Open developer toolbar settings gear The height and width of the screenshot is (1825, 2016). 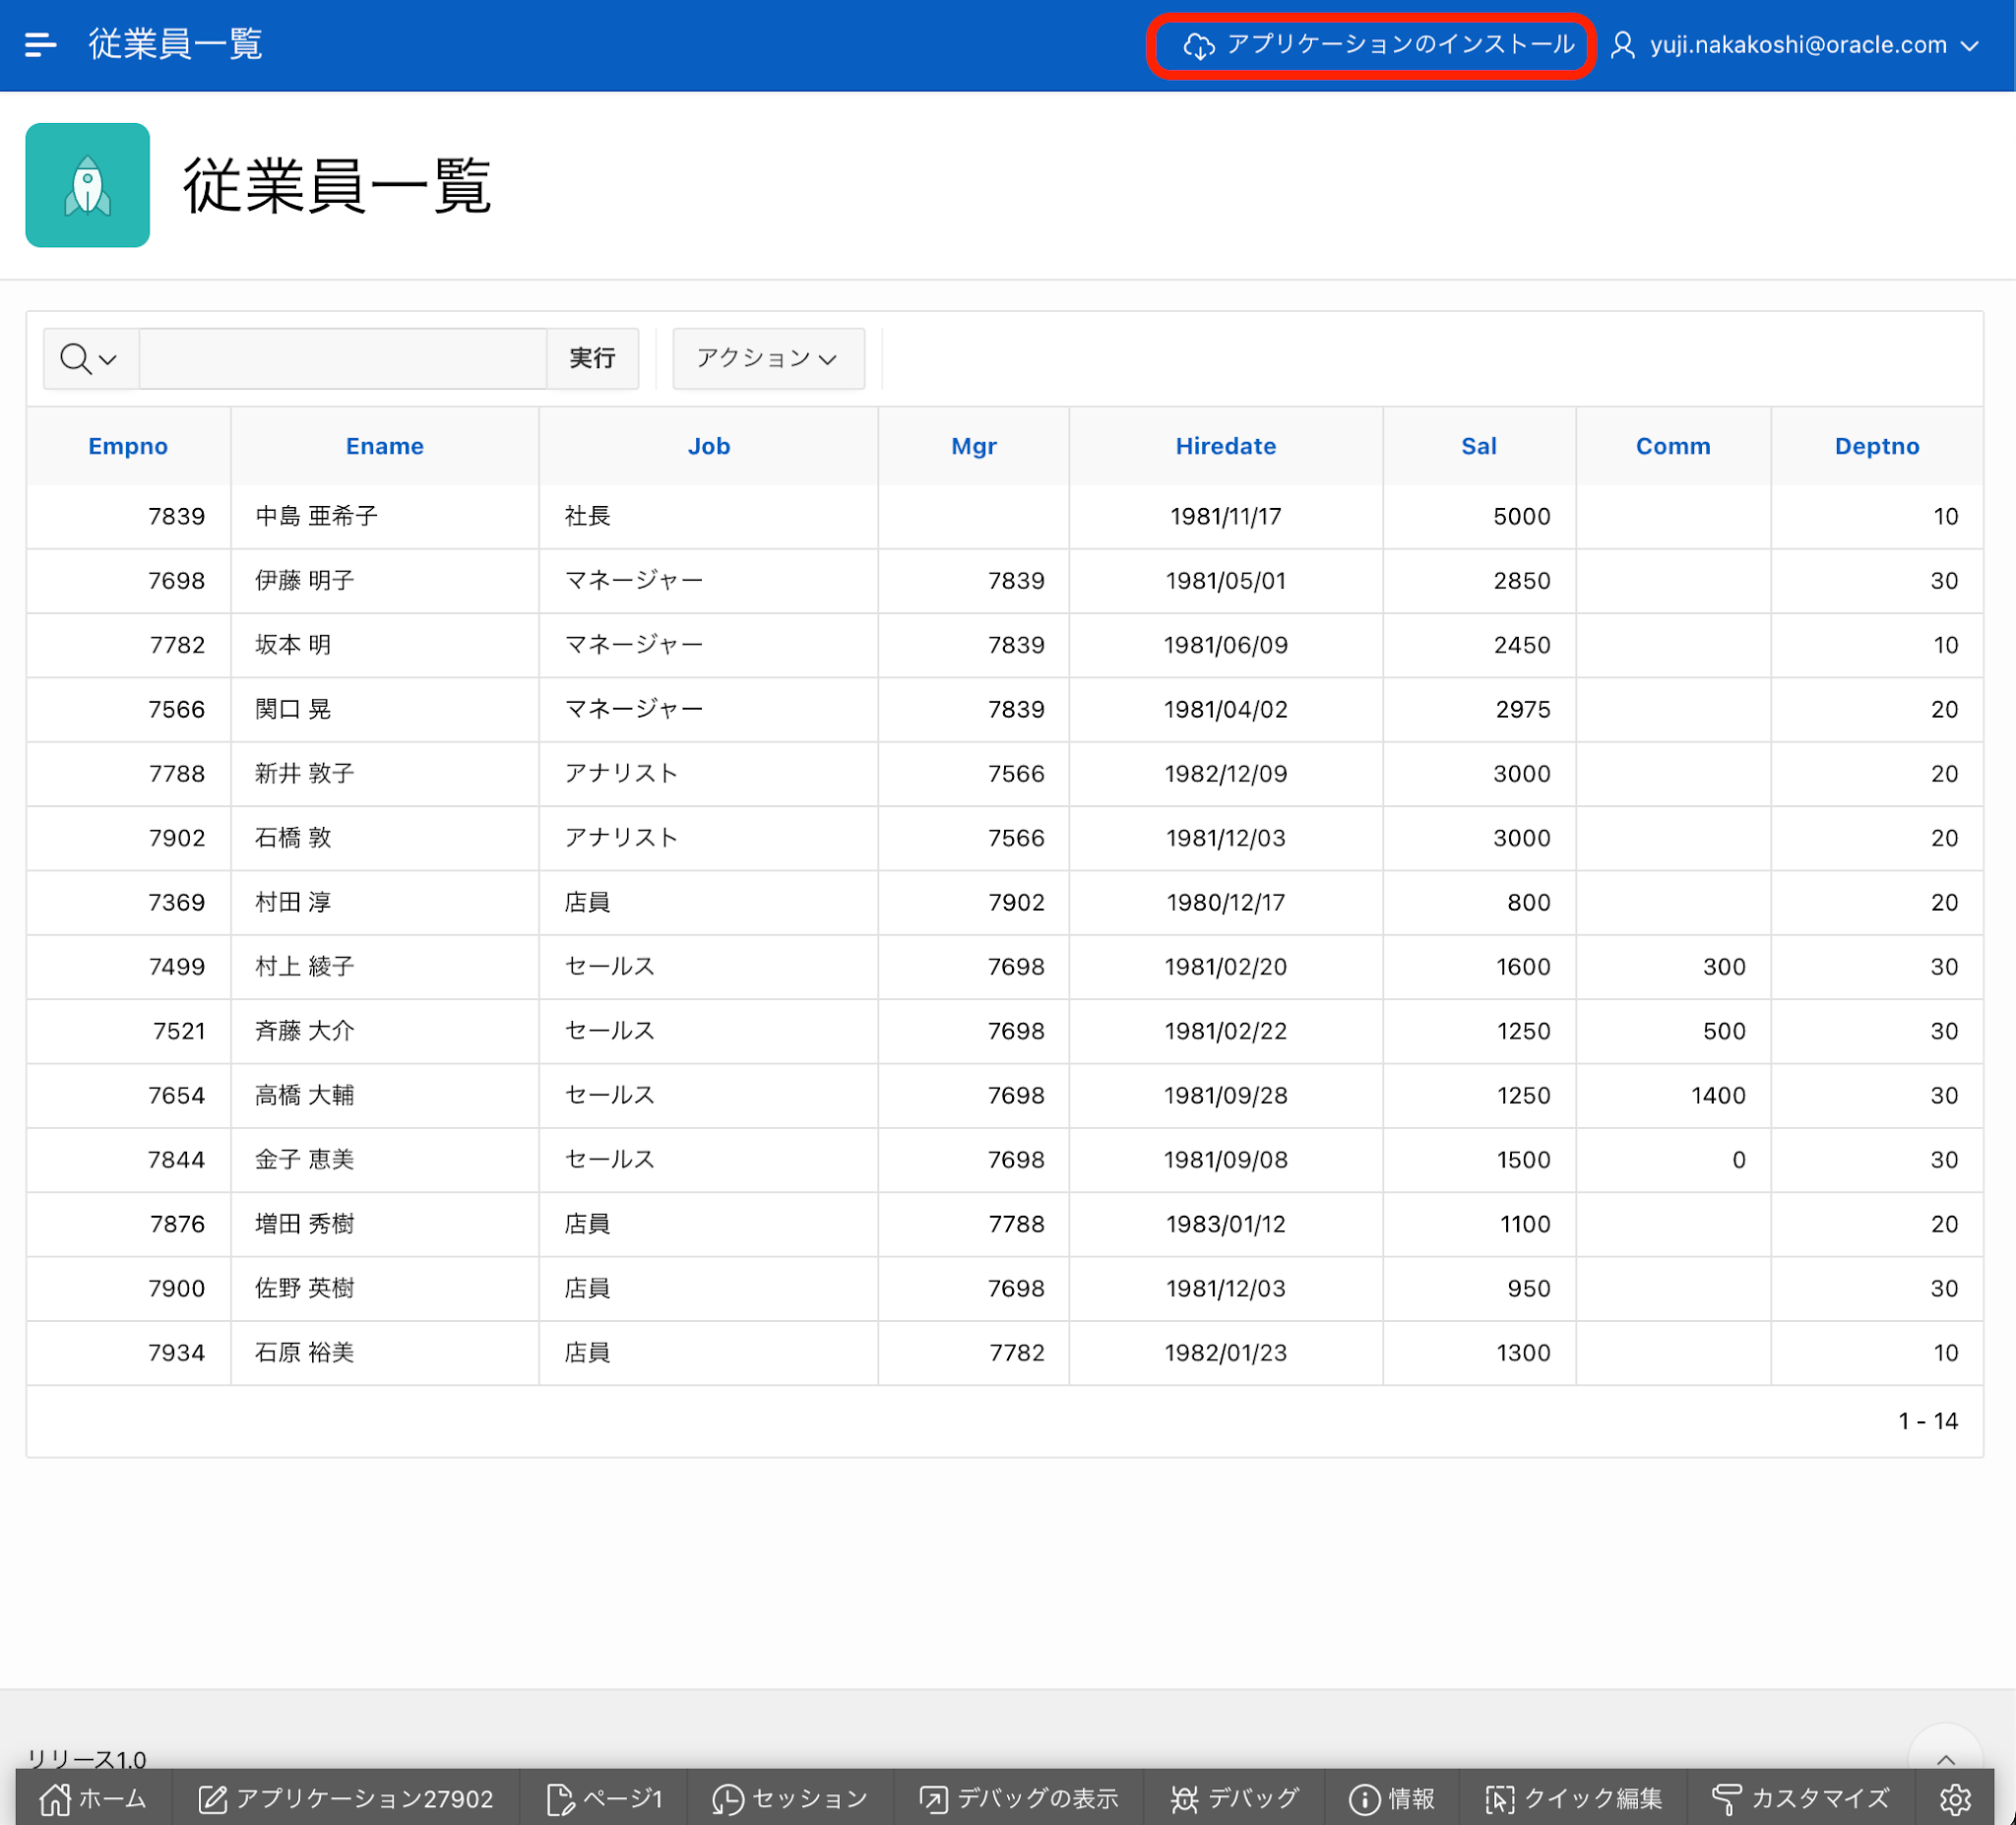pyautogui.click(x=1955, y=1799)
